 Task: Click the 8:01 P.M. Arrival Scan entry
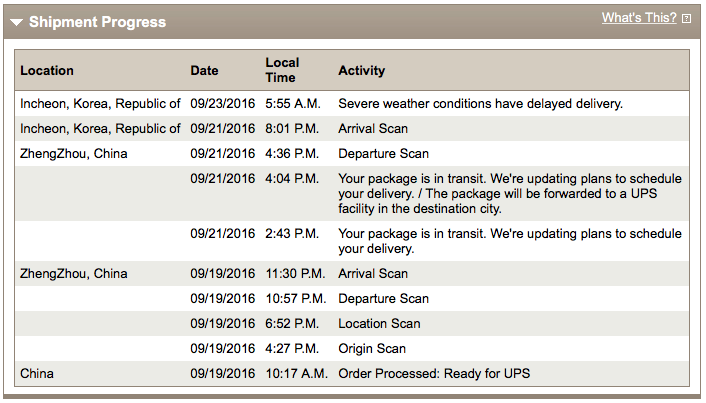(373, 129)
